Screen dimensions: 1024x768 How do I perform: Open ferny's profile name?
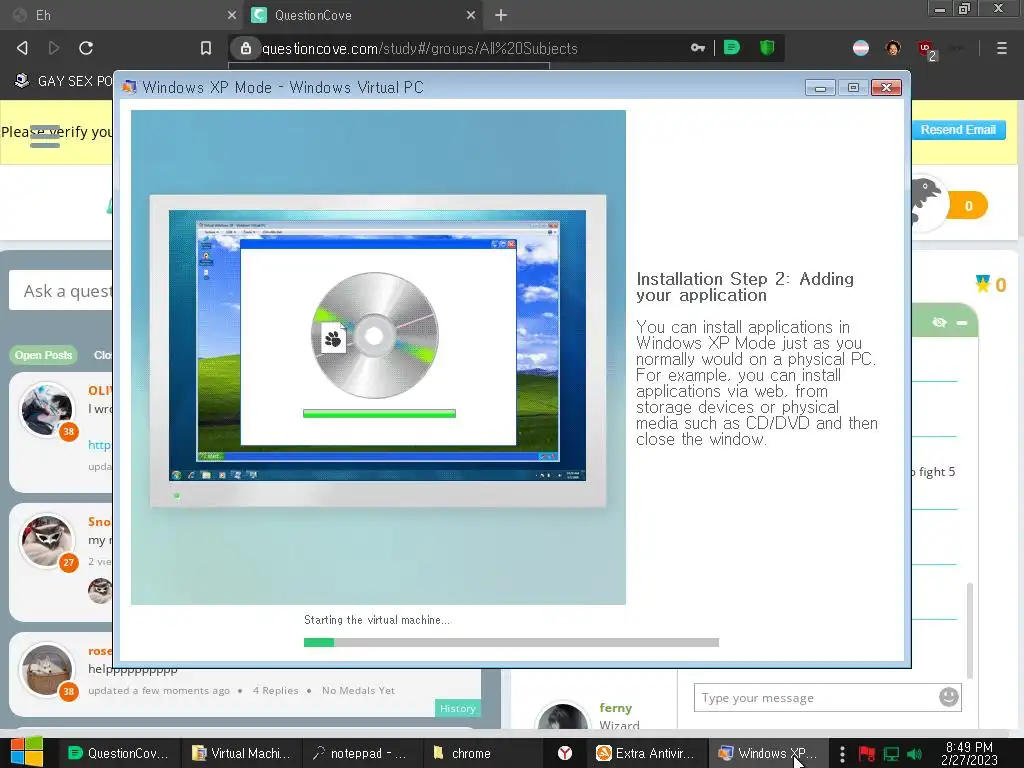coord(615,708)
